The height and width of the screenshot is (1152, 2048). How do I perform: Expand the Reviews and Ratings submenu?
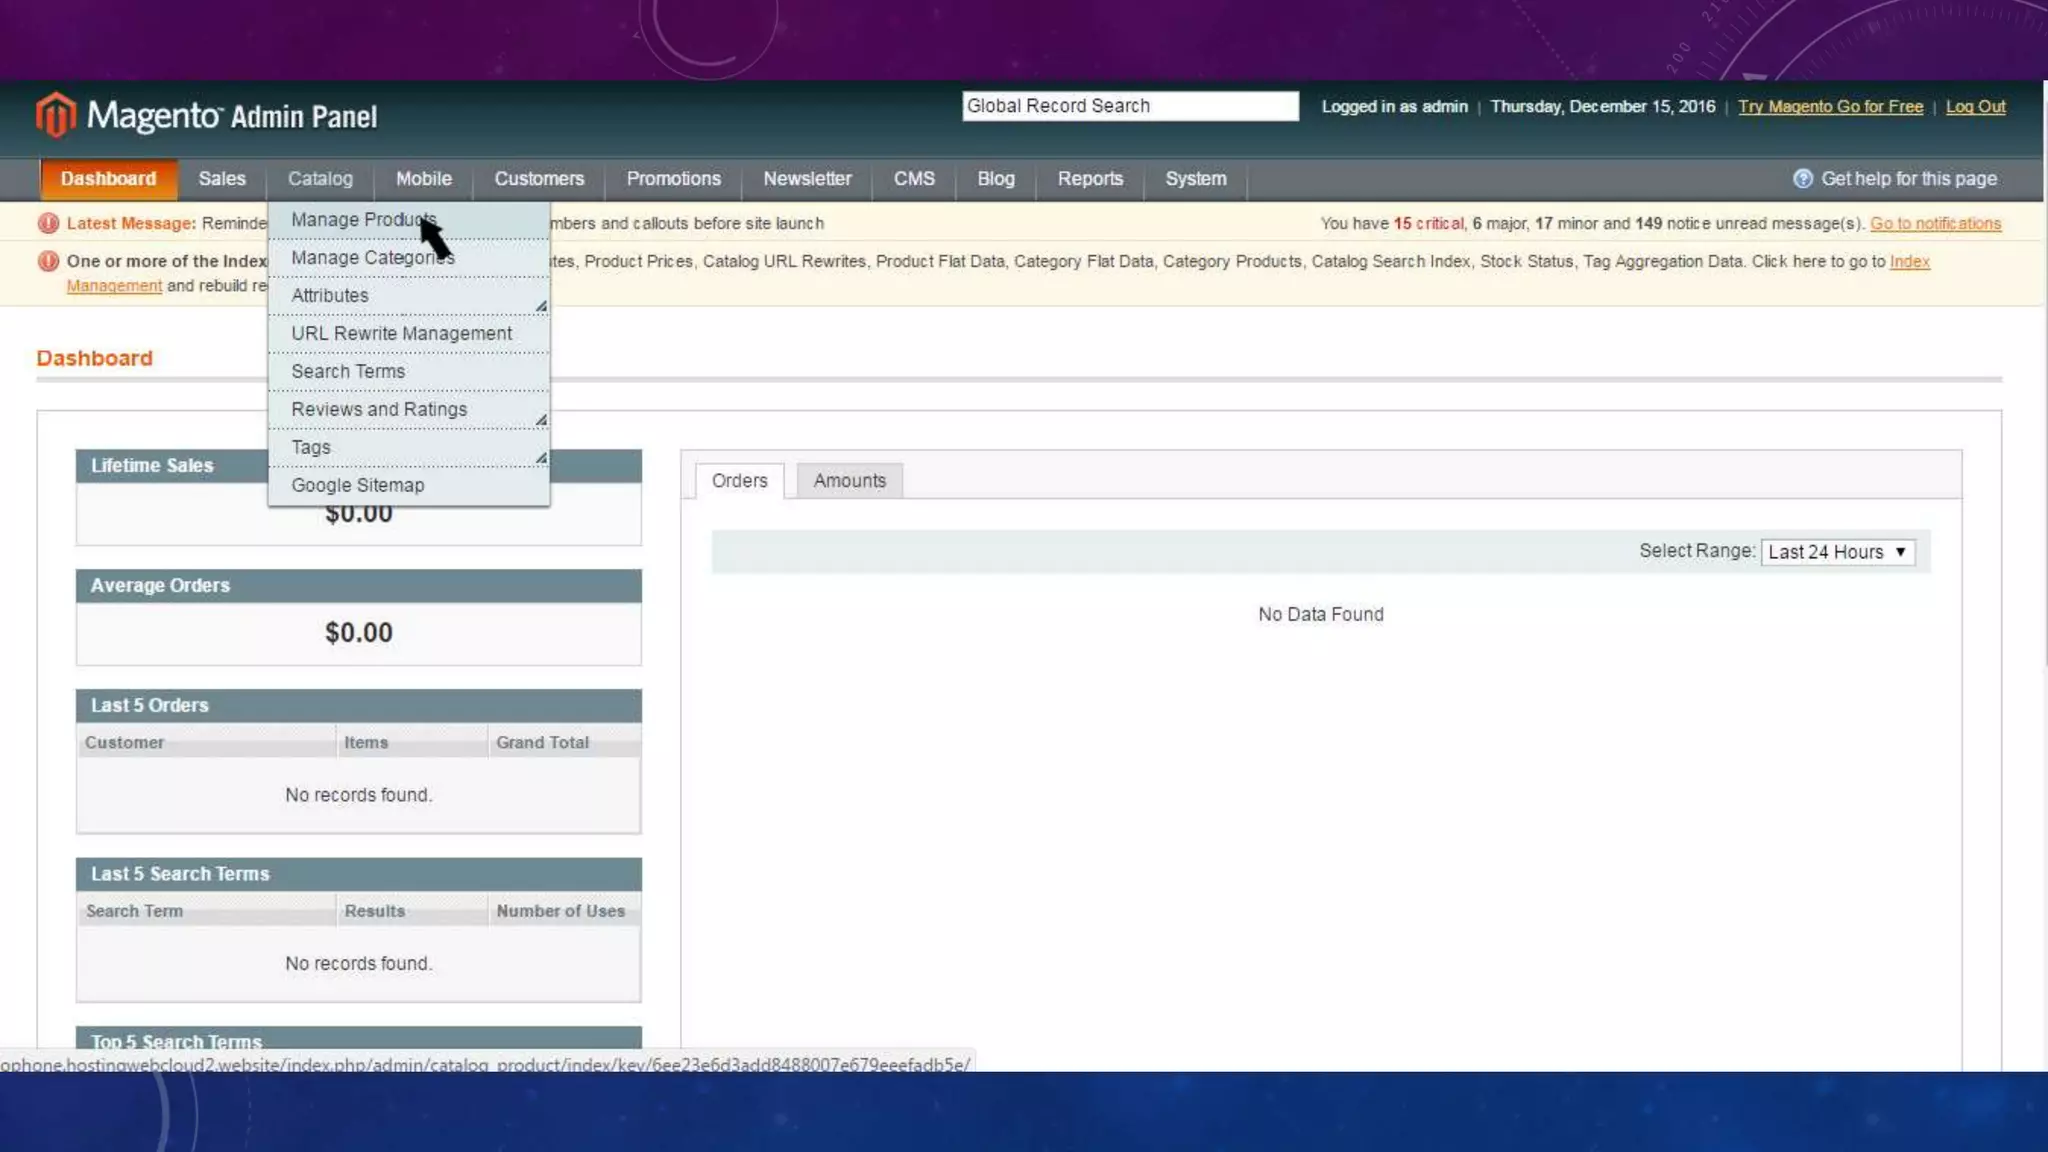[540, 419]
